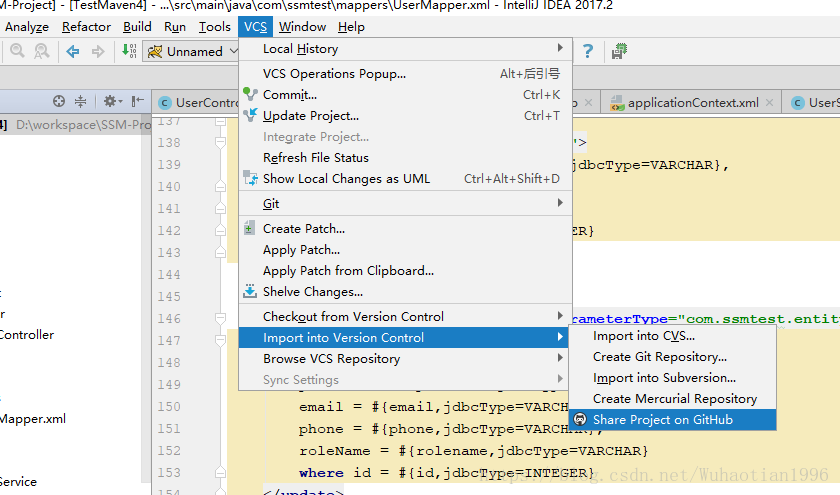Open the Window menu
Viewport: 840px width, 495px height.
302,27
